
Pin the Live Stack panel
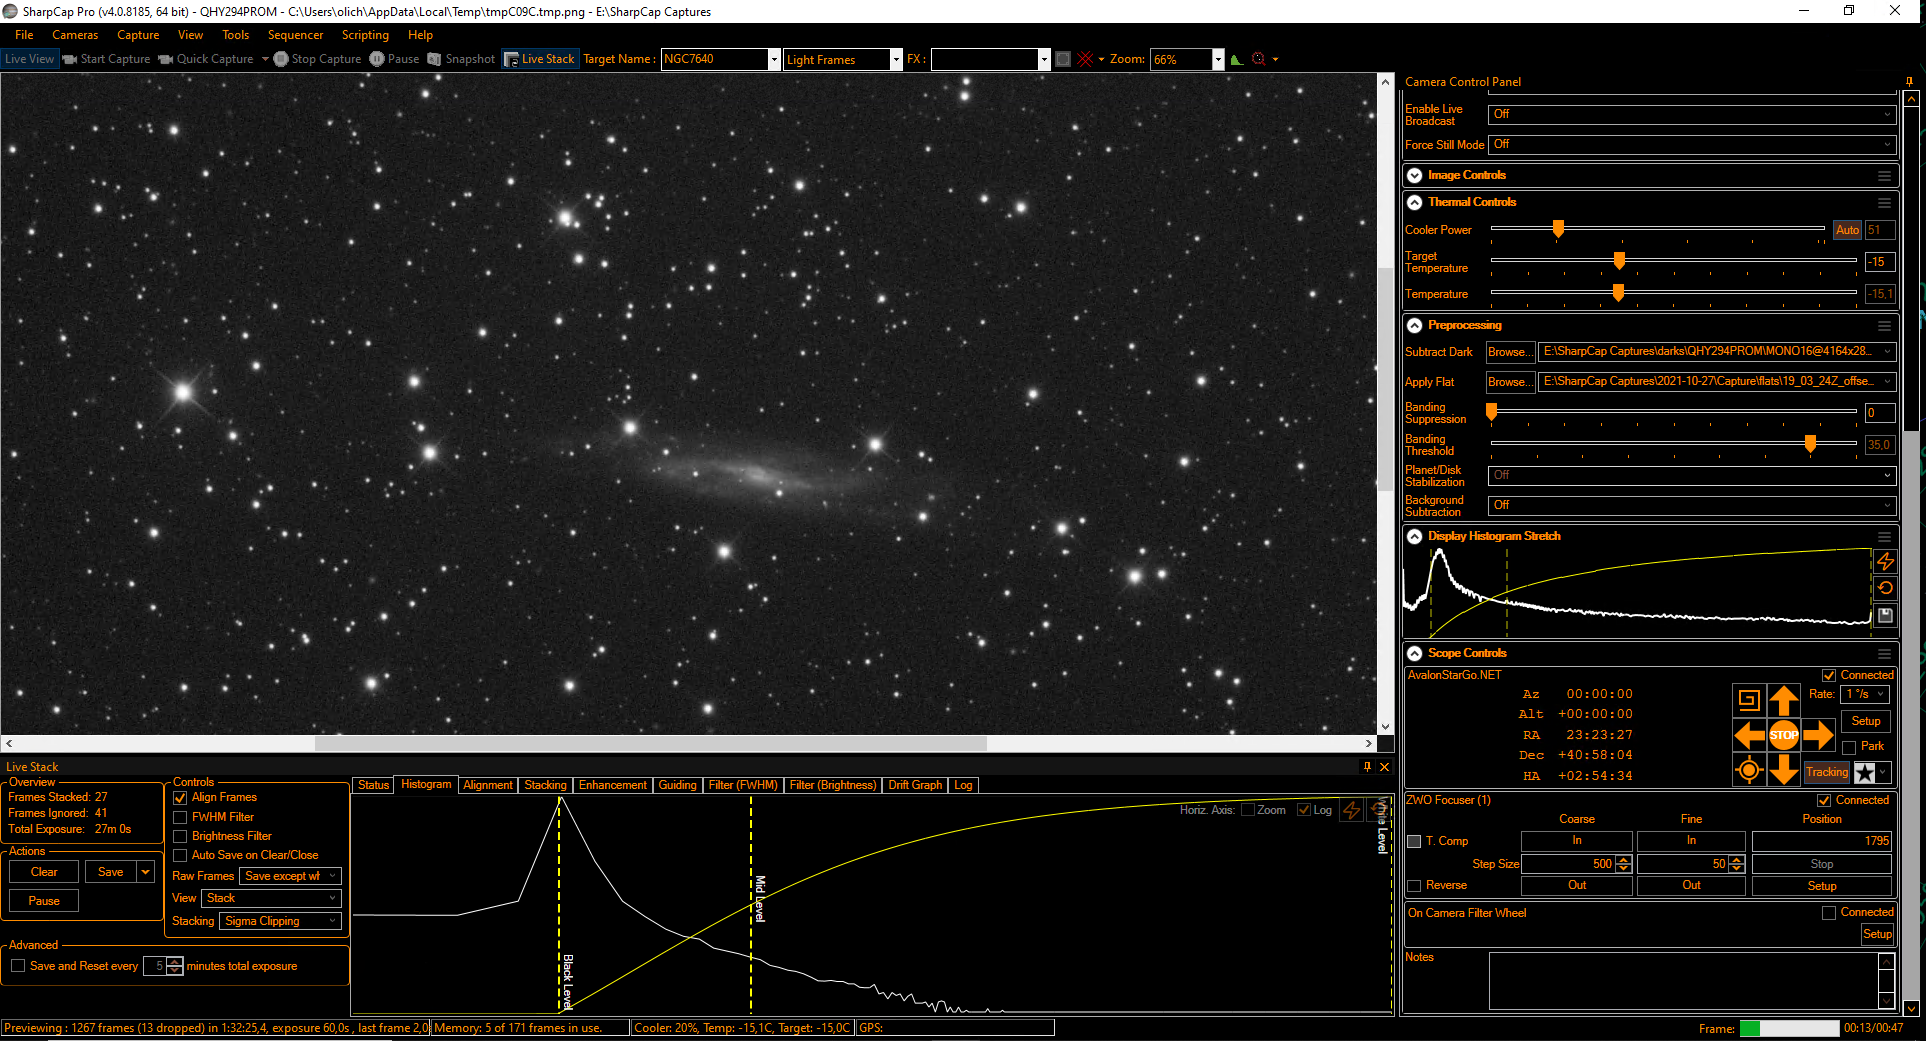tap(1367, 767)
